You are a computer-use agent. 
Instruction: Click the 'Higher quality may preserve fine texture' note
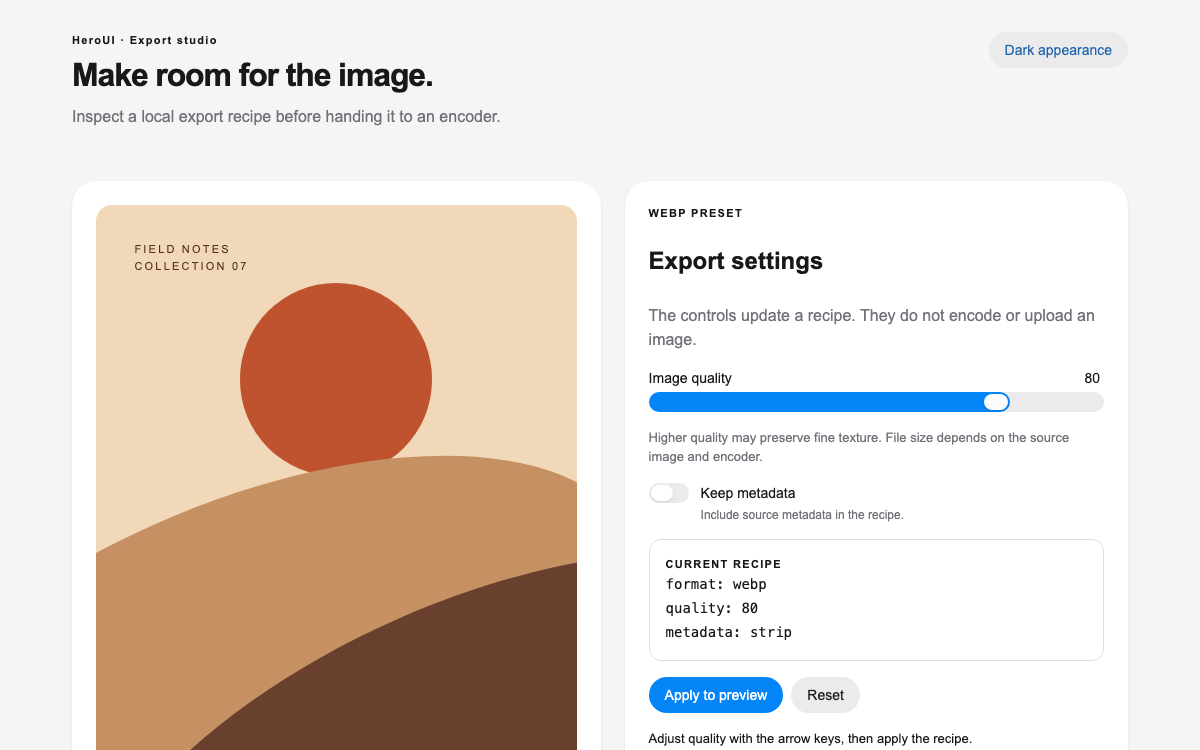[859, 447]
